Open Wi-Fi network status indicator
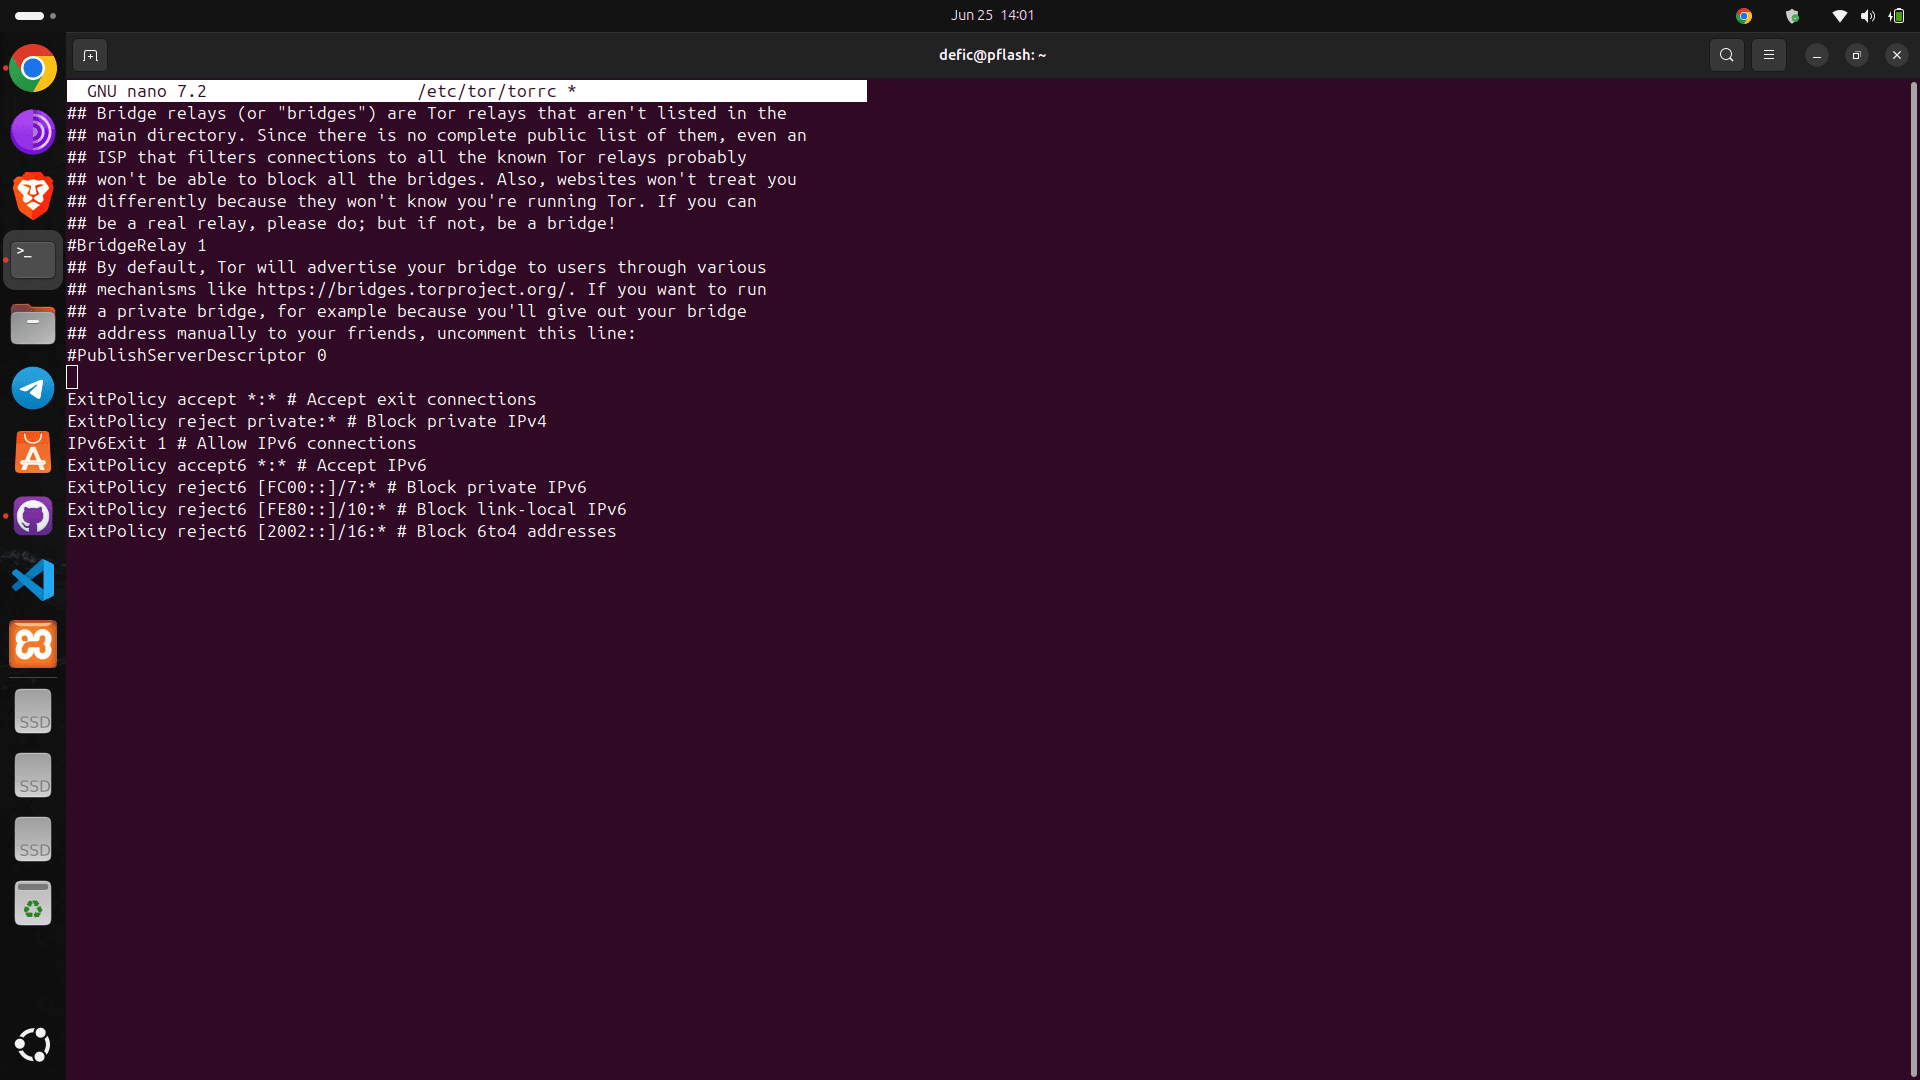Screen dimensions: 1920x1080 (1839, 15)
